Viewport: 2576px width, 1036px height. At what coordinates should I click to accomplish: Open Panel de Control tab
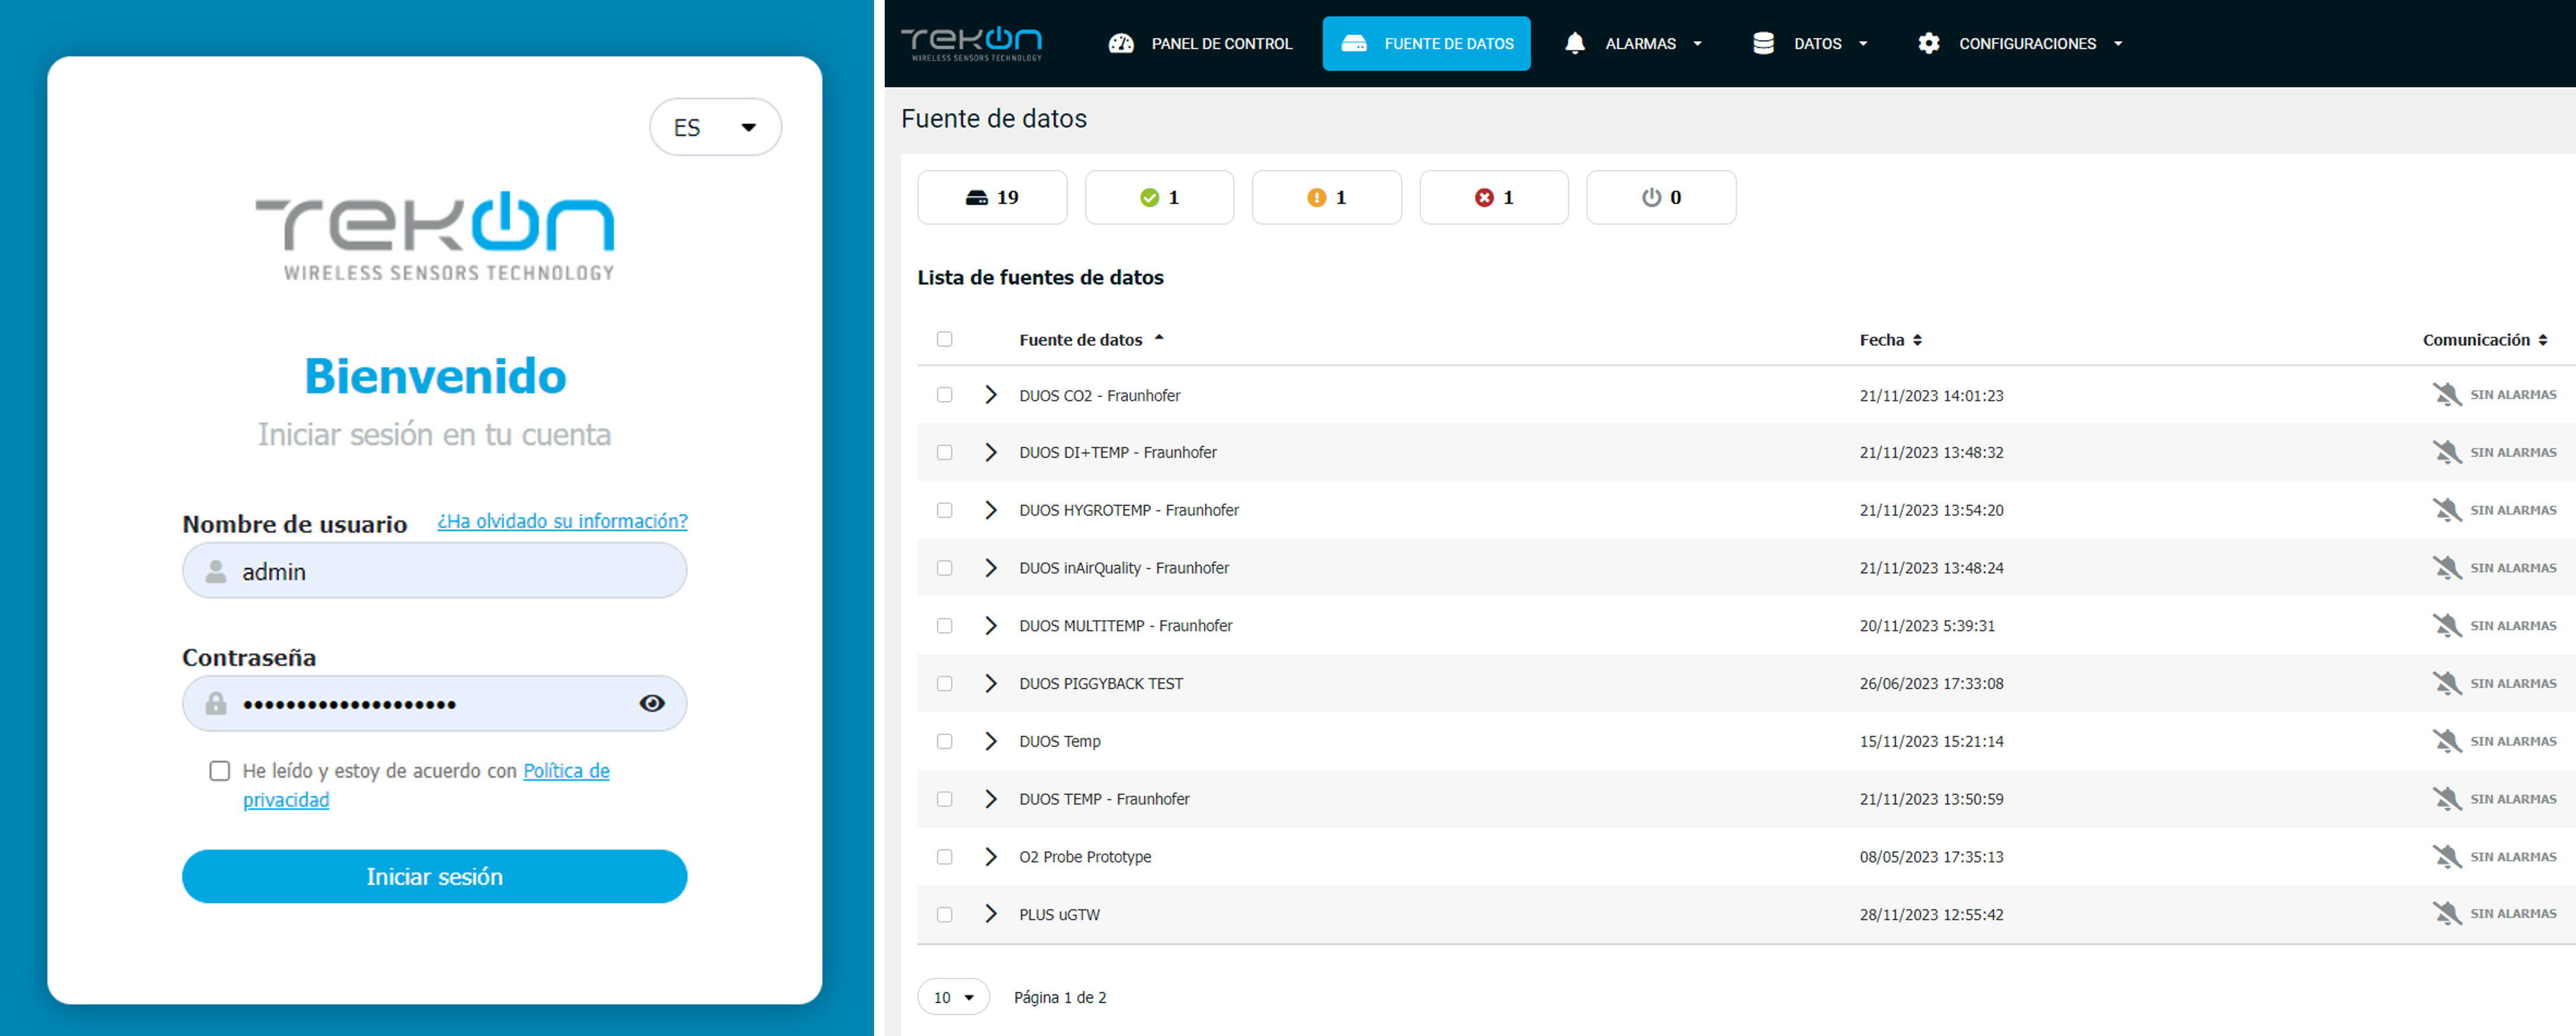click(x=1200, y=44)
